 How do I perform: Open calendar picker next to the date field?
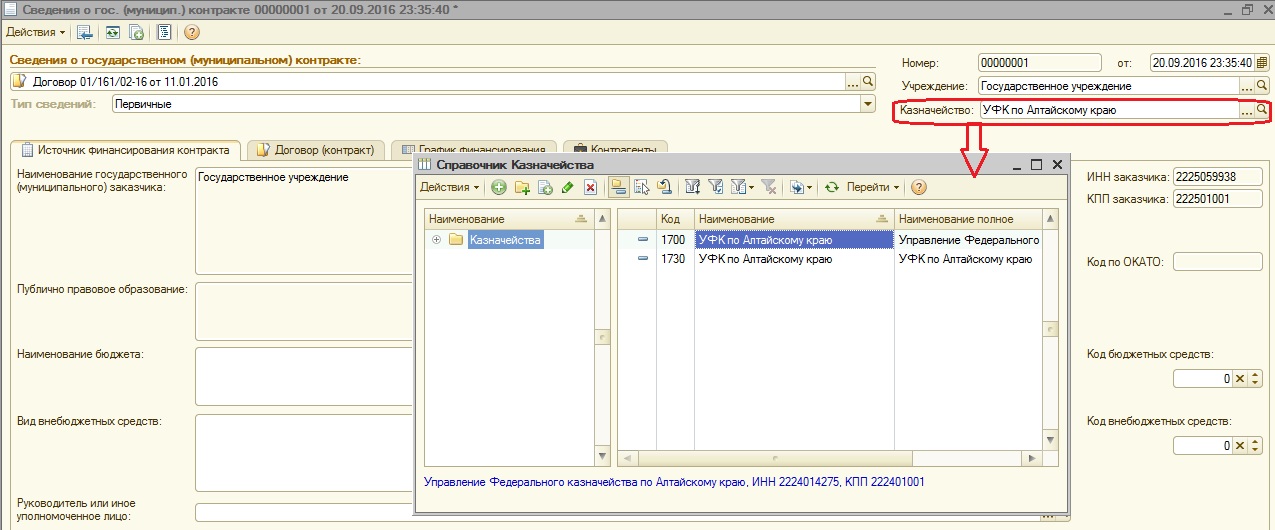click(1261, 61)
